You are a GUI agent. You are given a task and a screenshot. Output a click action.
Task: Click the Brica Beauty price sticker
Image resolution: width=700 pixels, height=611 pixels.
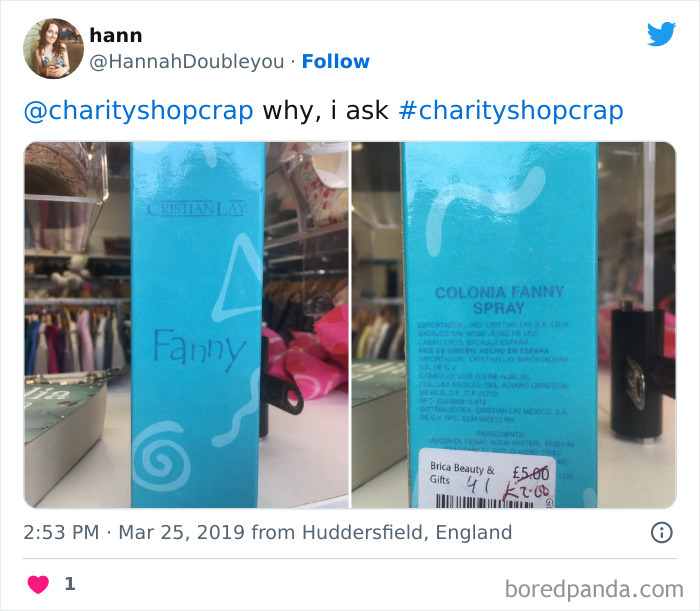[x=487, y=478]
